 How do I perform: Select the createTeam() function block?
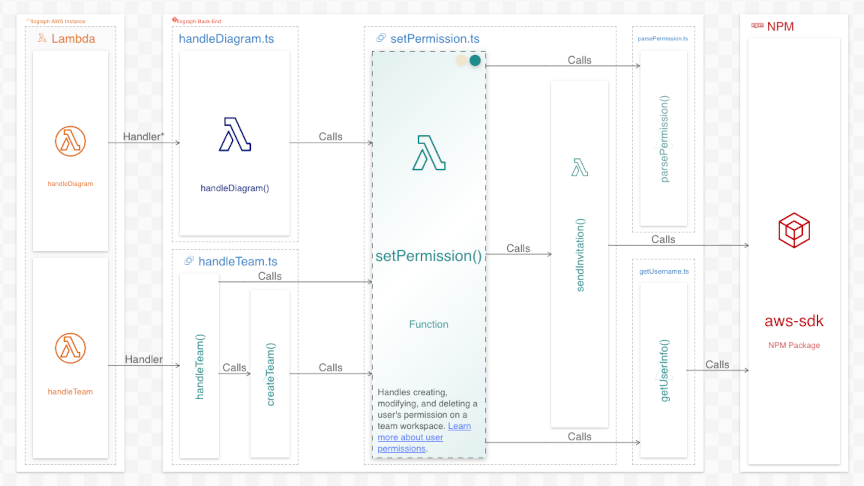pyautogui.click(x=270, y=374)
